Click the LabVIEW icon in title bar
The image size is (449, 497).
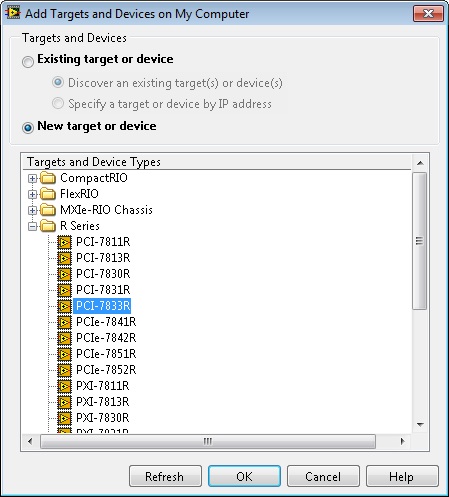[13, 13]
